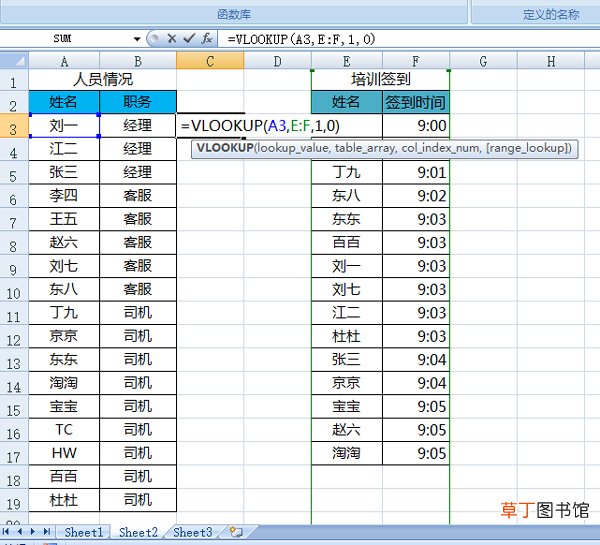Select all cells via corner button
The image size is (600, 545).
click(15, 61)
